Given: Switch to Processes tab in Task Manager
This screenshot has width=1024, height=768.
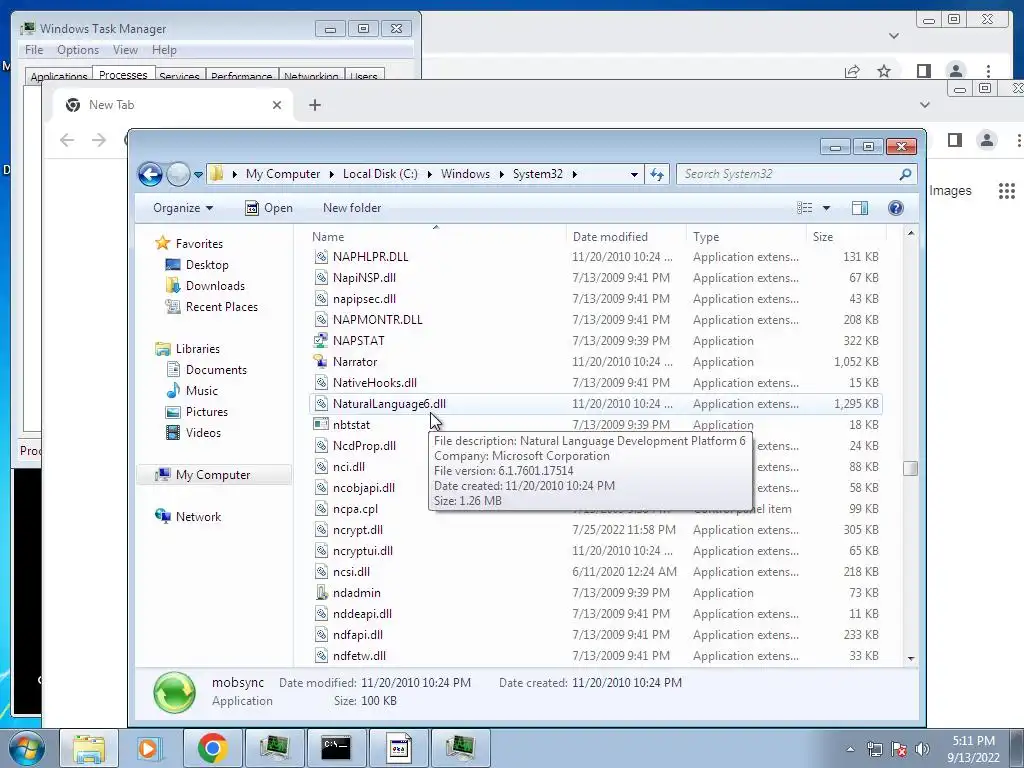Looking at the screenshot, I should click(123, 74).
